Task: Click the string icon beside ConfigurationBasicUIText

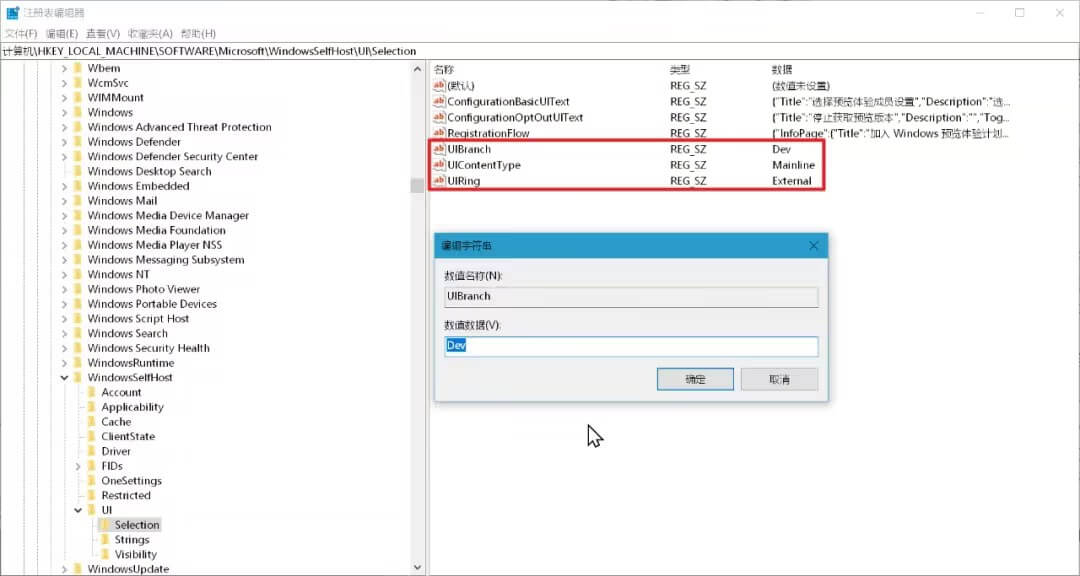Action: click(x=438, y=101)
